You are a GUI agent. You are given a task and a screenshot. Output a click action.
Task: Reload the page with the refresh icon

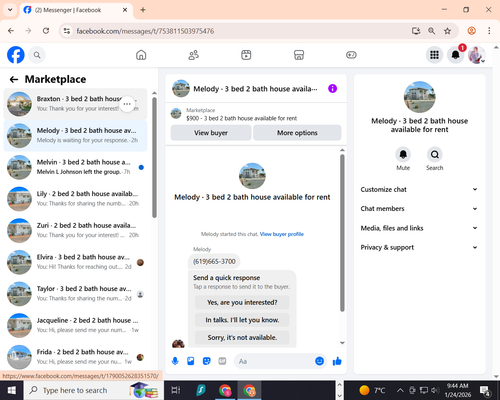(x=46, y=31)
